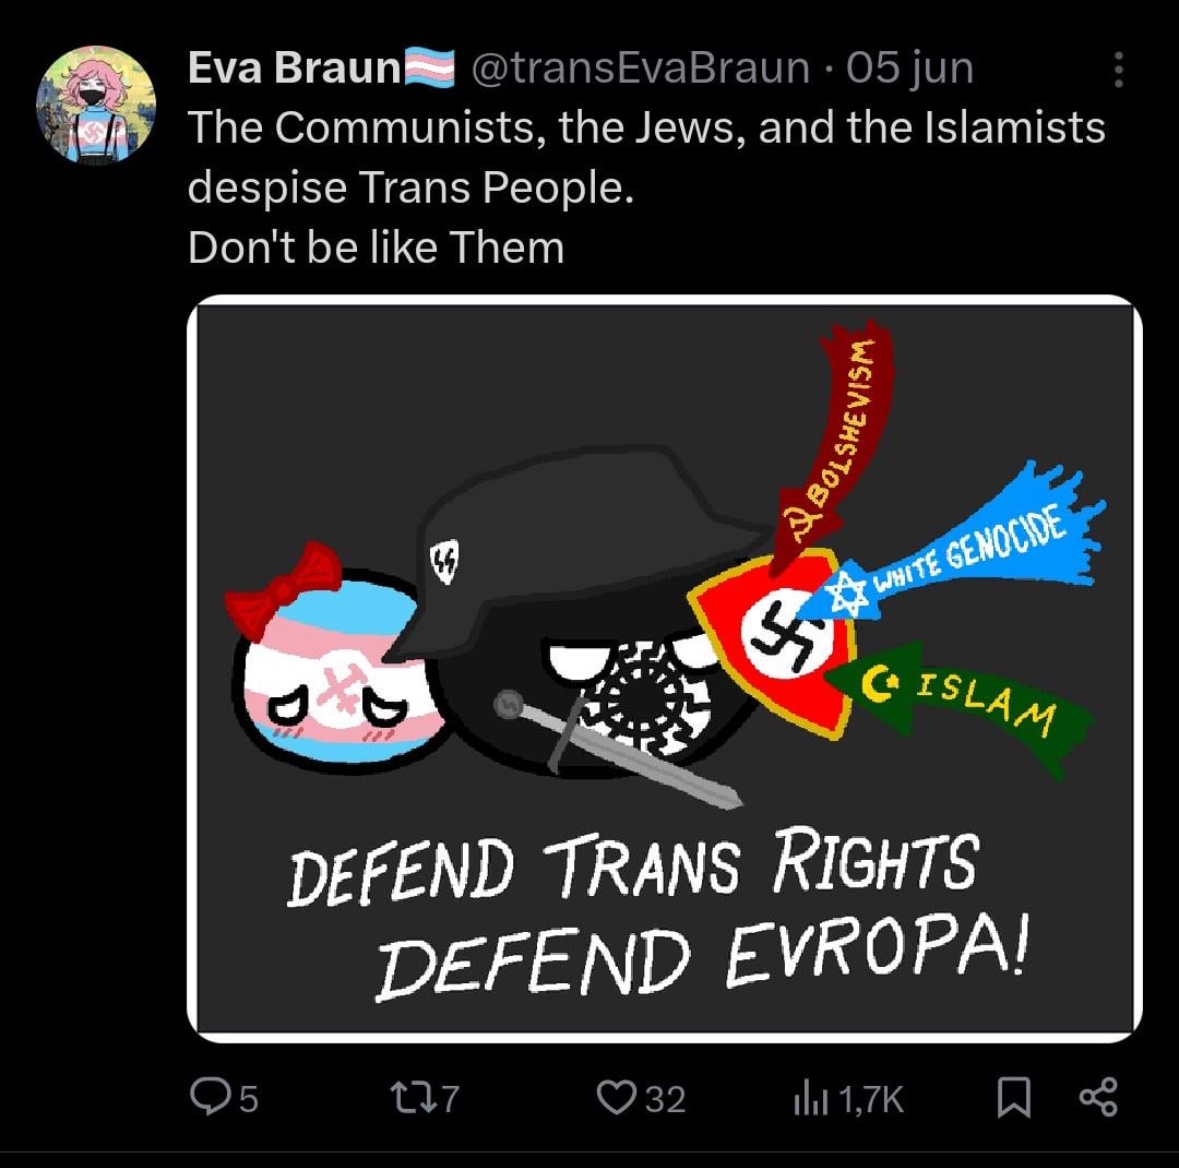1179x1168 pixels.
Task: Open the three-dot more options menu
Action: [1119, 69]
